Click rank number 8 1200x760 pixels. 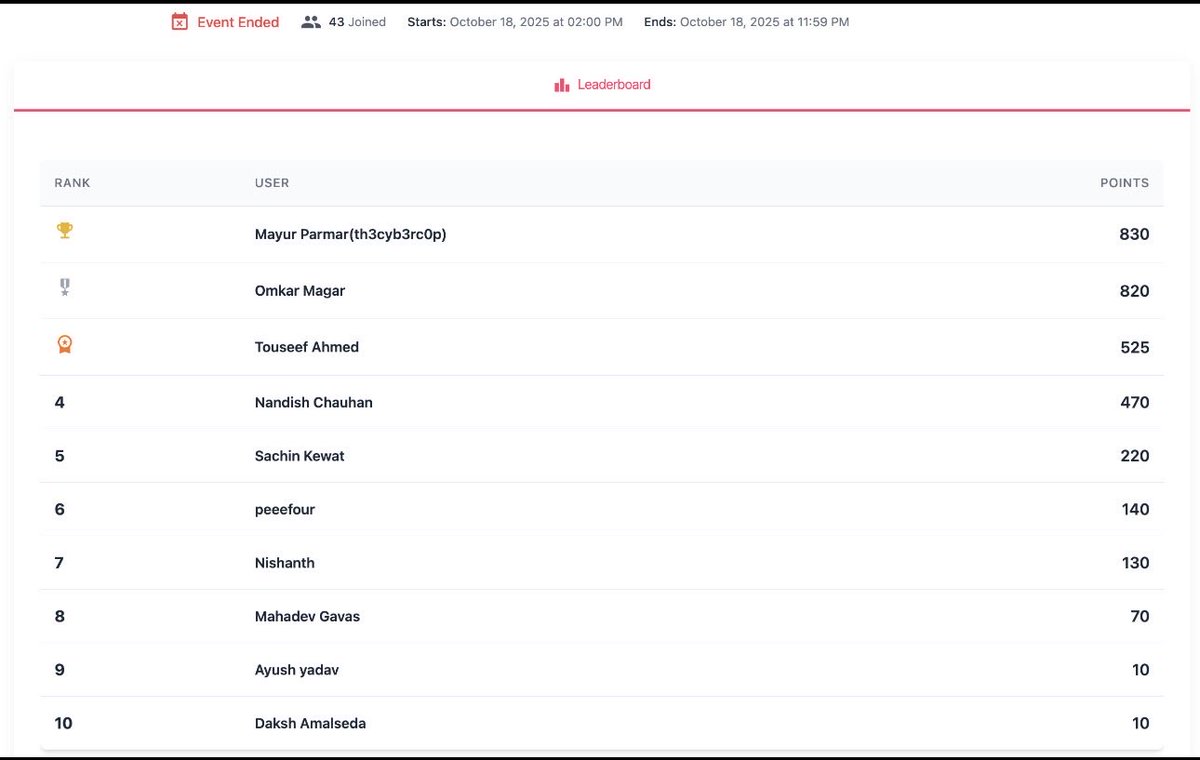pyautogui.click(x=60, y=617)
